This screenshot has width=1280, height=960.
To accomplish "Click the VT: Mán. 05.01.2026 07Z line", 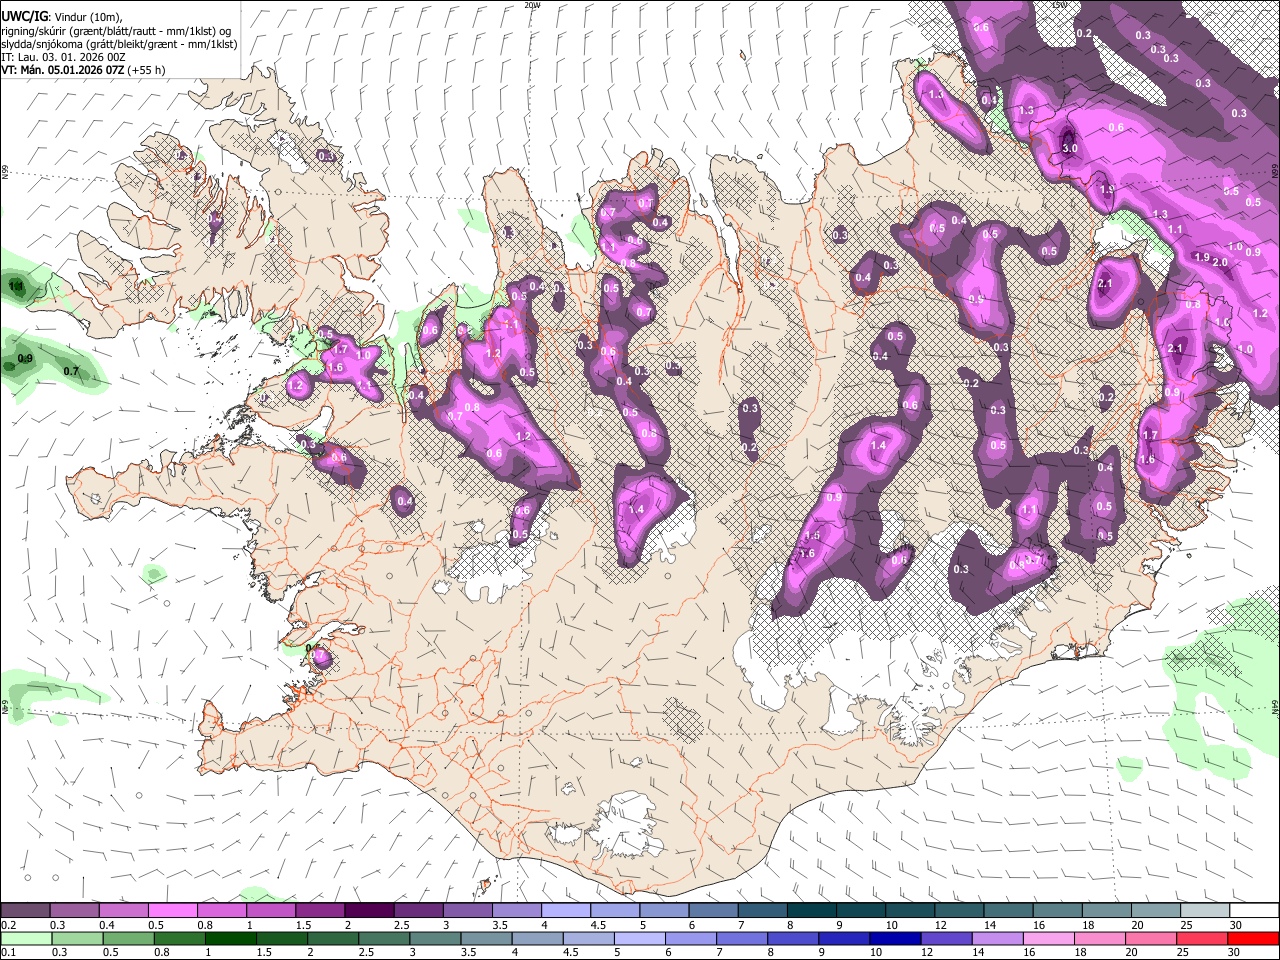I will tap(83, 70).
